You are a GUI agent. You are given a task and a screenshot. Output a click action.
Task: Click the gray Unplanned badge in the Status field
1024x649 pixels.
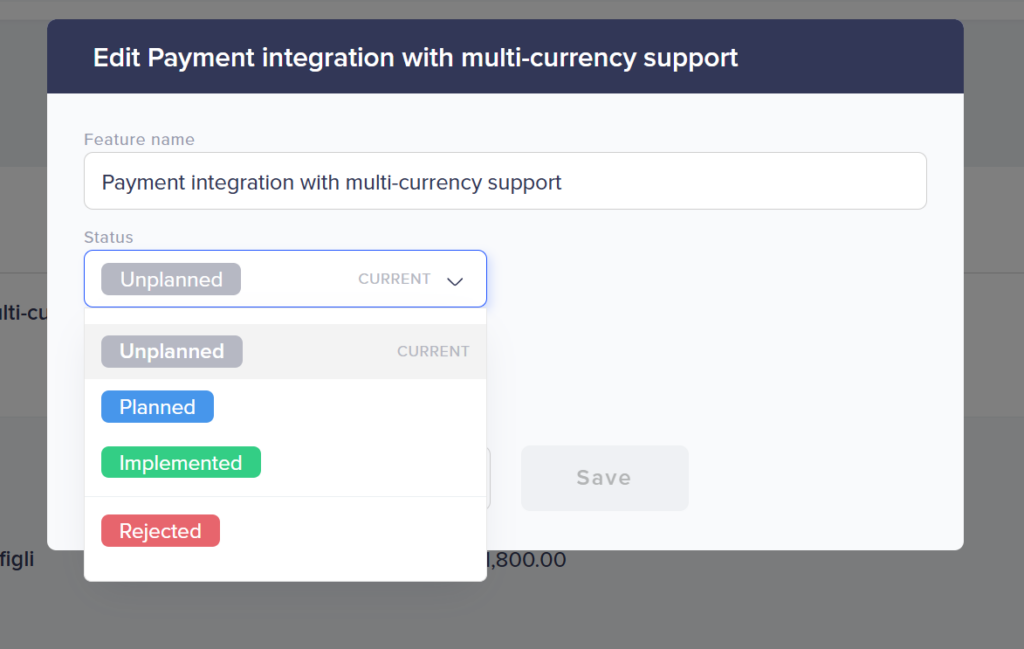171,280
